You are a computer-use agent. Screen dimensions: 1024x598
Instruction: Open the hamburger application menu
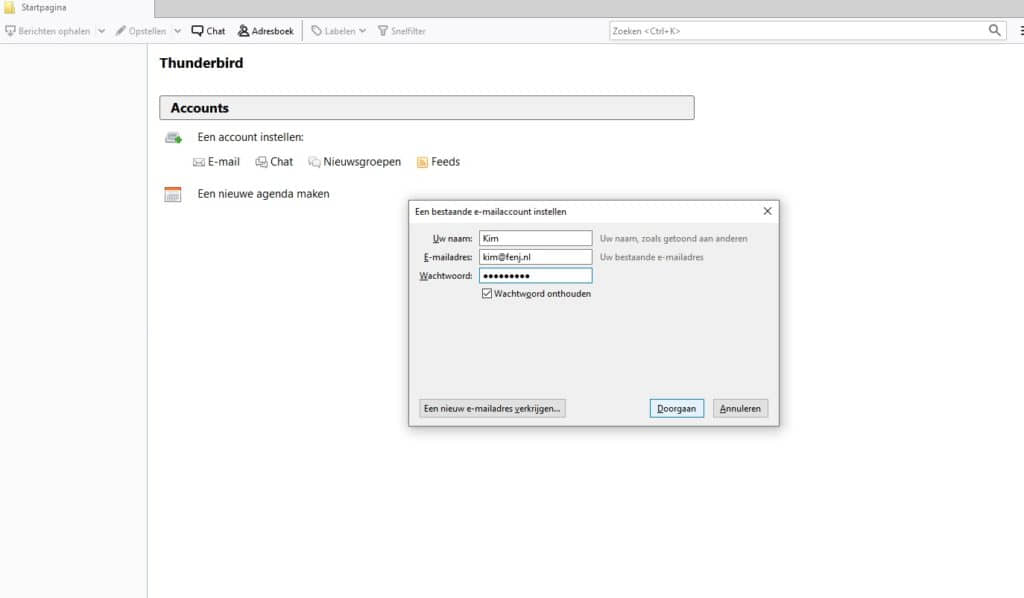1021,31
